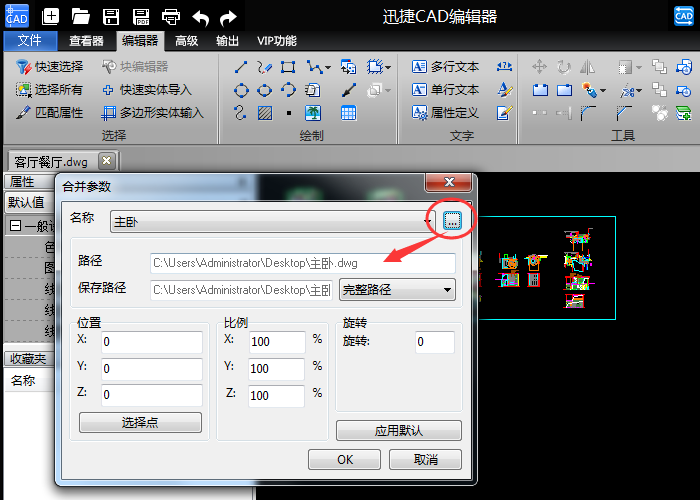700x500 pixels.
Task: Click the text style brush icon
Action: click(504, 90)
